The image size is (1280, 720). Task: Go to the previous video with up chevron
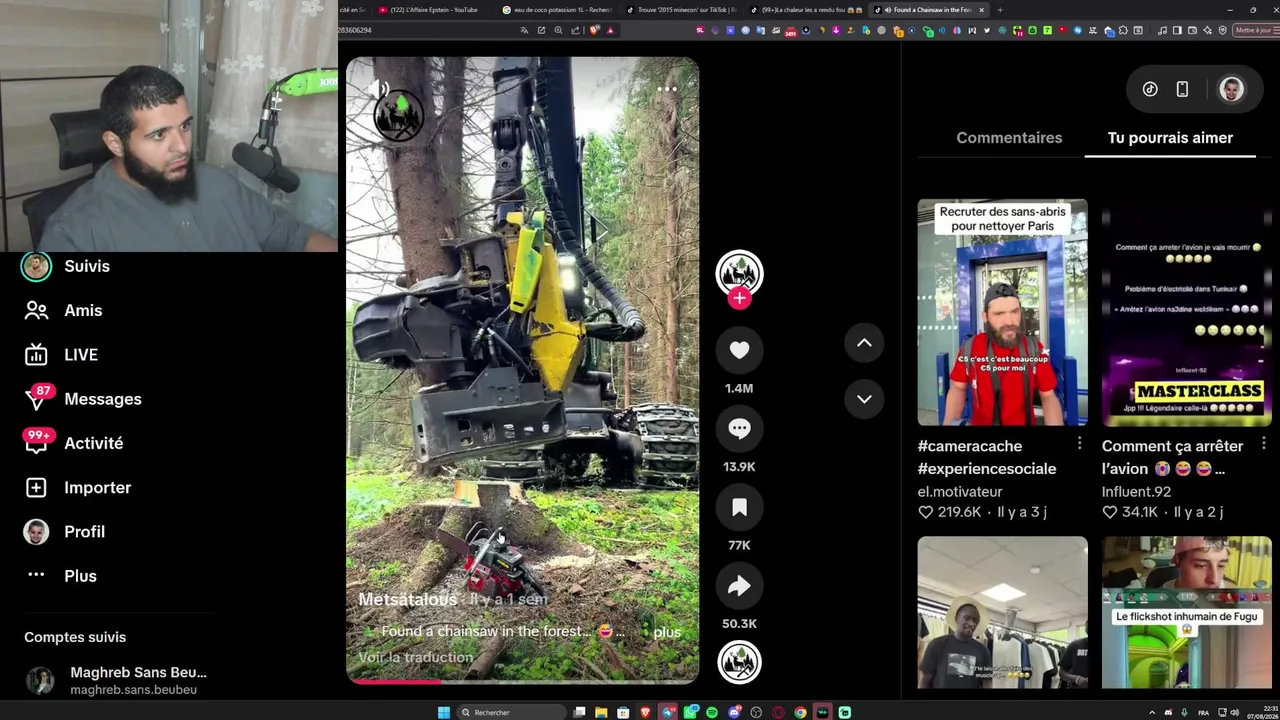tap(864, 343)
